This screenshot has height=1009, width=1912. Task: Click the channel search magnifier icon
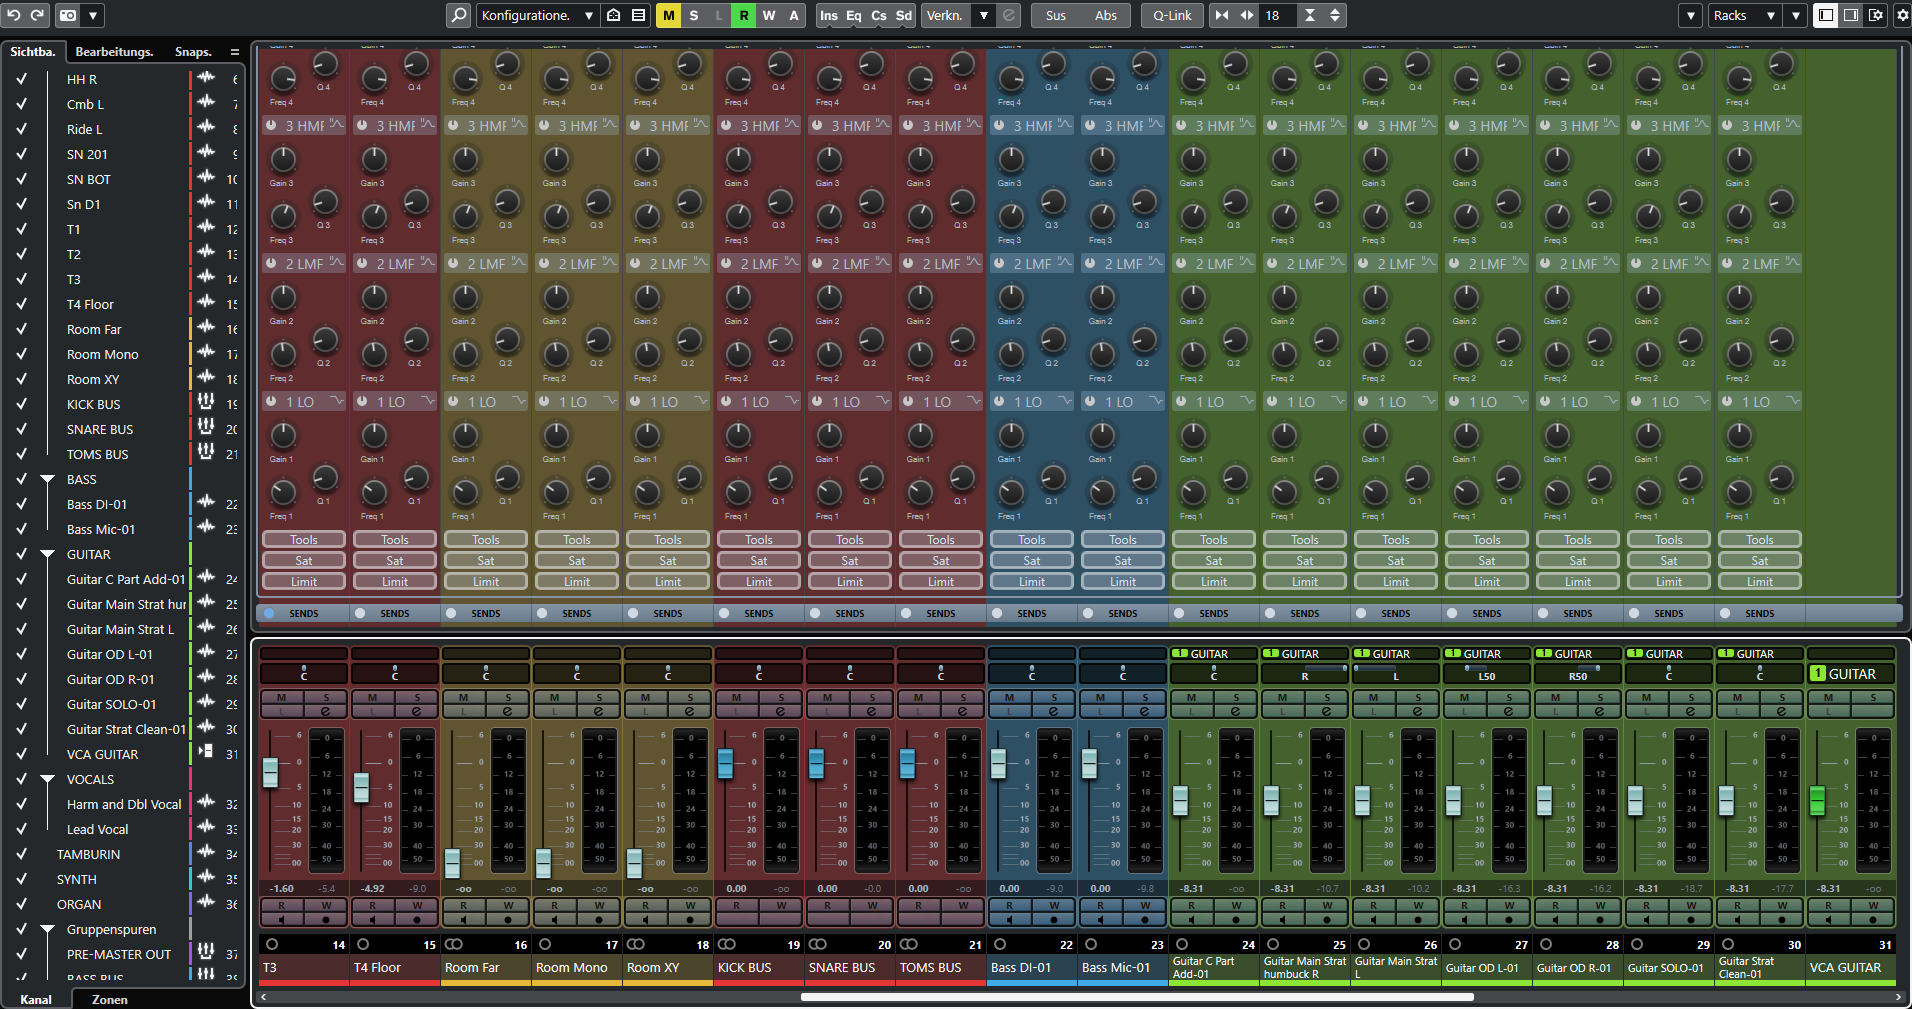458,15
